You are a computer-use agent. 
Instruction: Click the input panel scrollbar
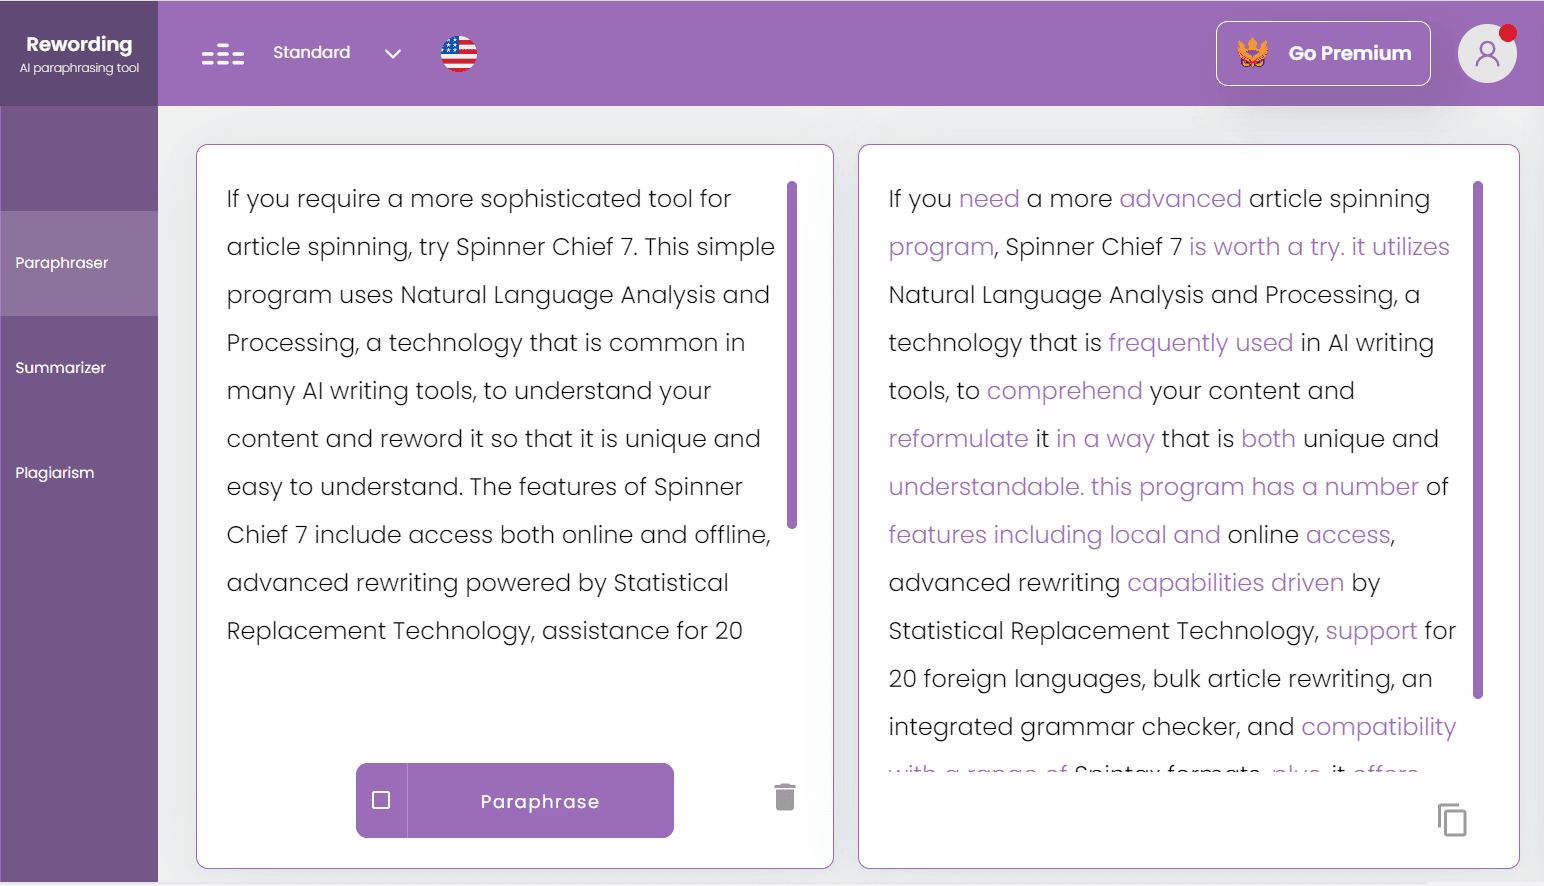(792, 354)
